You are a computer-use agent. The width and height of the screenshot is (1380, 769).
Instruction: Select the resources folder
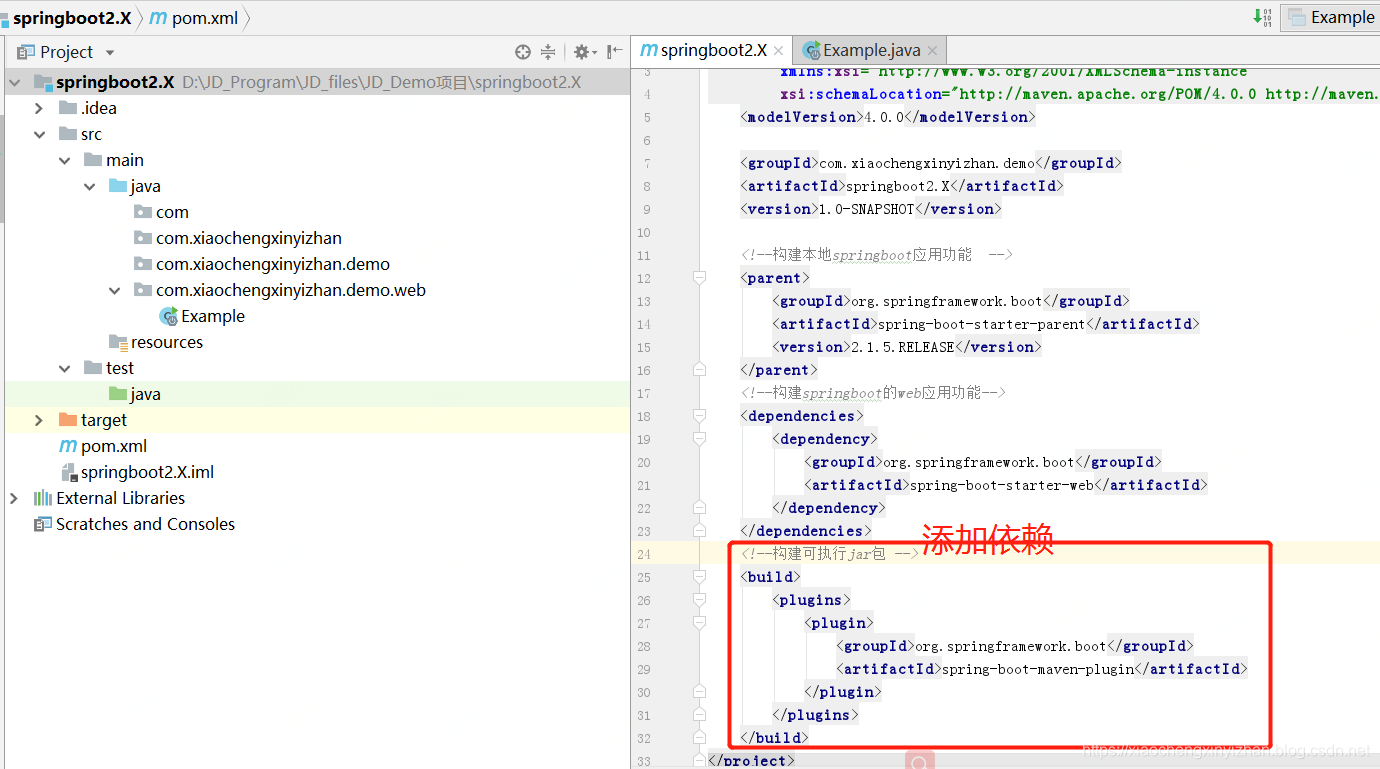166,342
